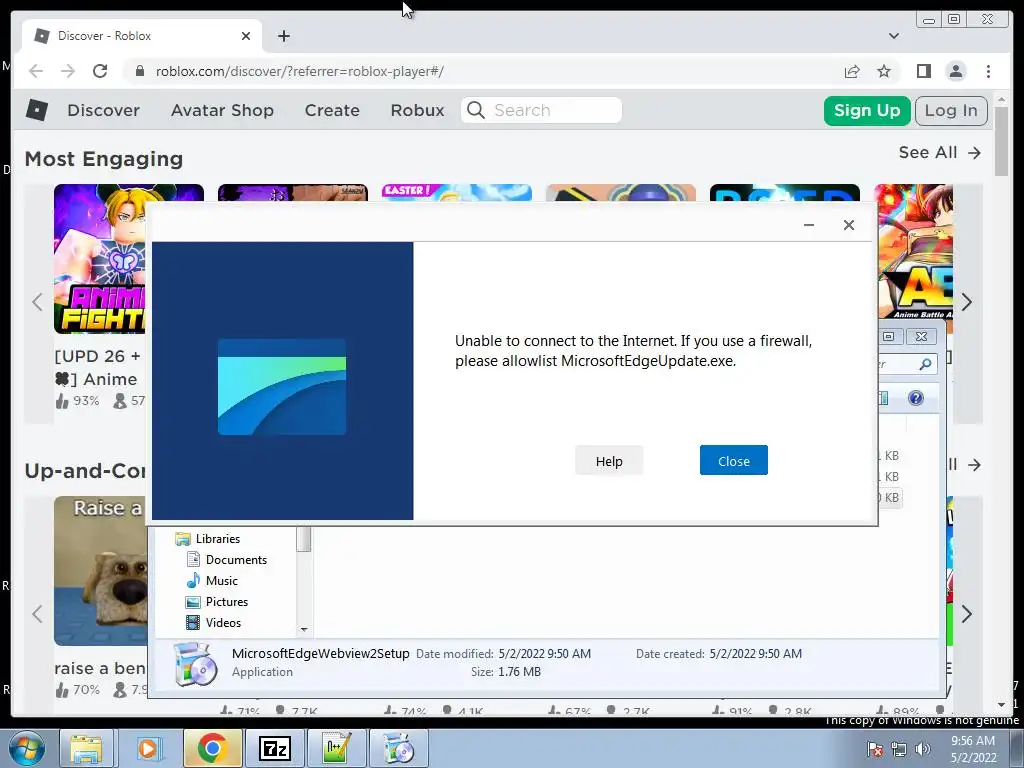Click the taskbar clock showing 9:56 AM

[973, 749]
